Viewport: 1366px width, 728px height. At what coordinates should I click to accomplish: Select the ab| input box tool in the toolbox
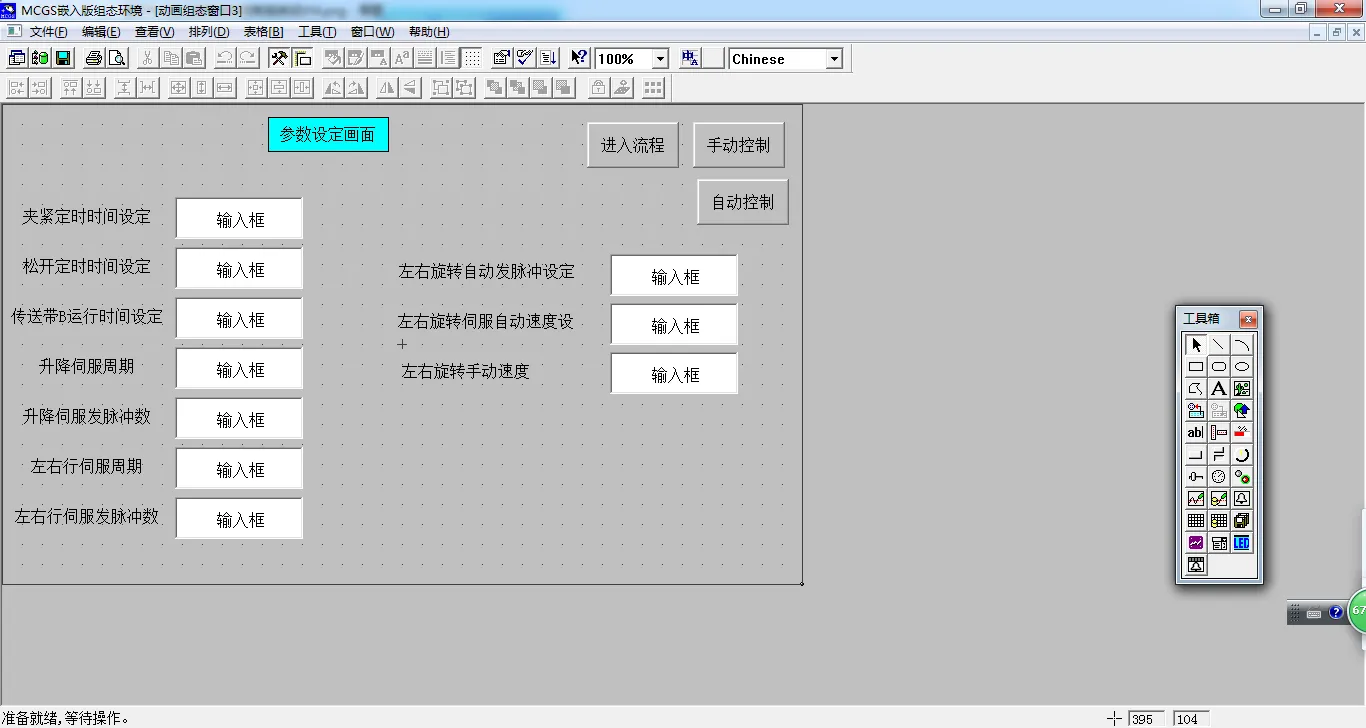coord(1194,431)
